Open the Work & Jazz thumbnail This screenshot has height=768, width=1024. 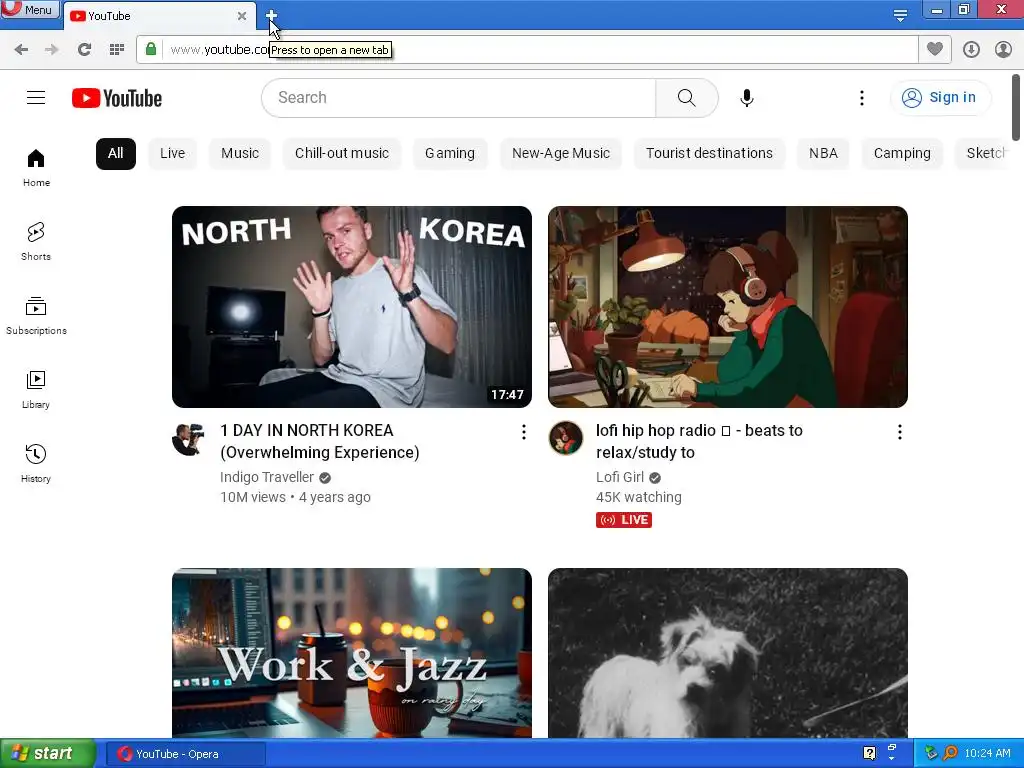(x=352, y=653)
